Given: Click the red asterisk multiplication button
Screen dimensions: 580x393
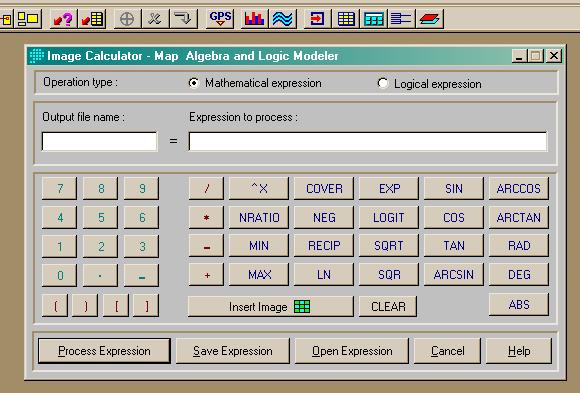Looking at the screenshot, I should pyautogui.click(x=206, y=217).
